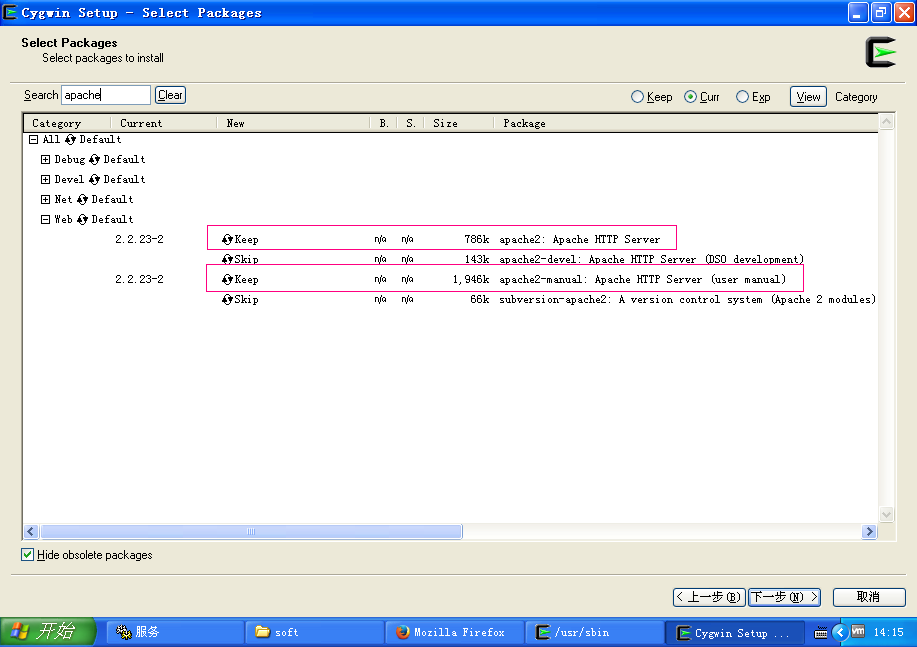Collapse the Web category
Viewport: 917px width, 647px height.
pos(46,219)
